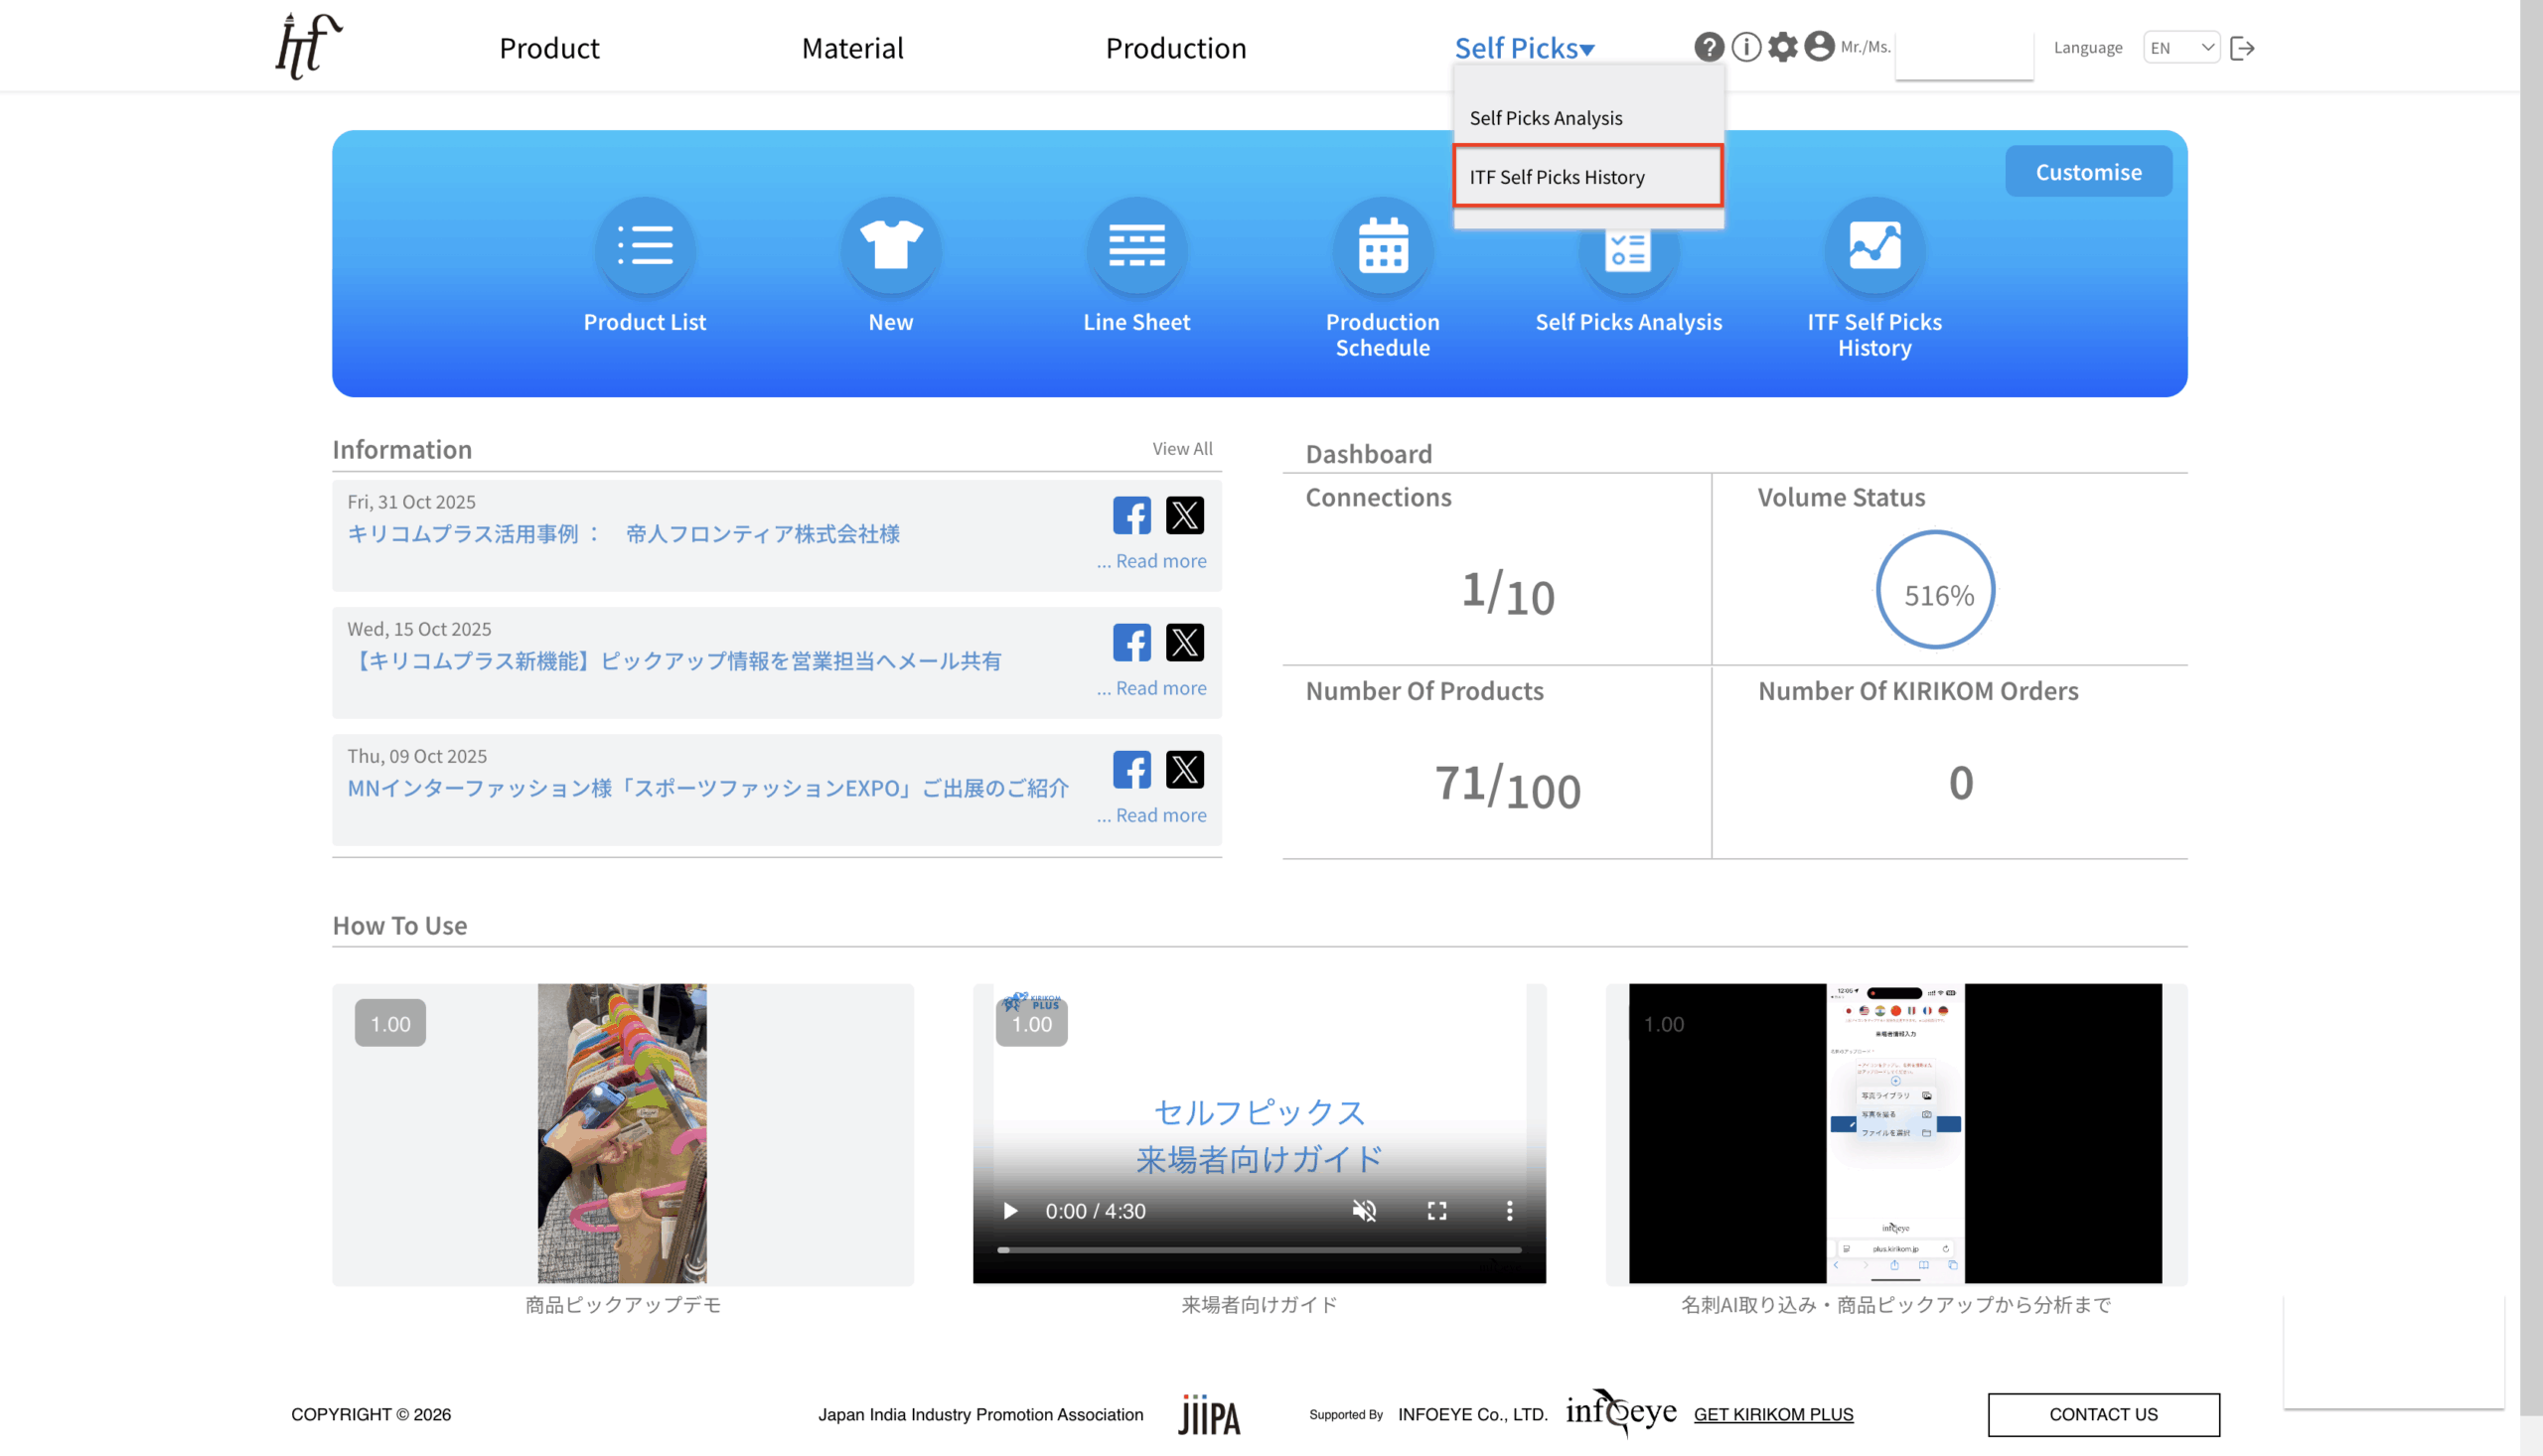Unmute the visitor guide video
The height and width of the screenshot is (1456, 2543).
1364,1211
